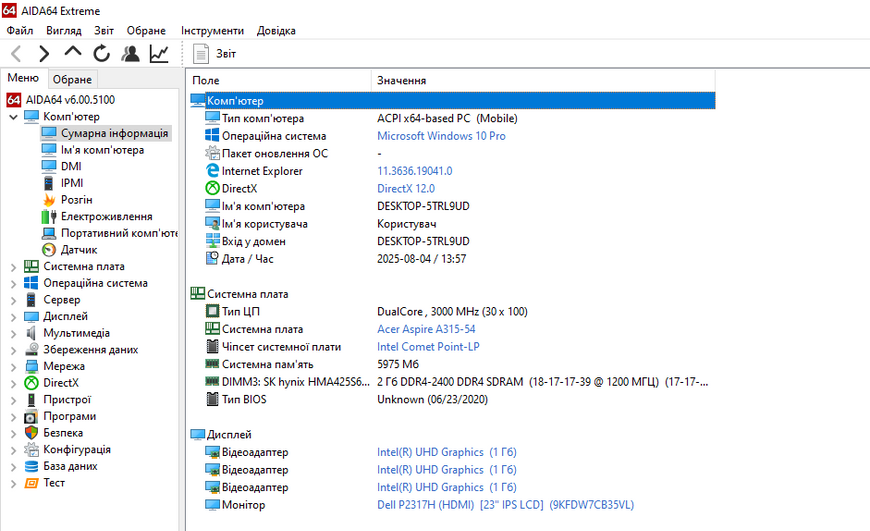Click the Сервер tree icon
Screen dimensions: 870x531
point(32,300)
